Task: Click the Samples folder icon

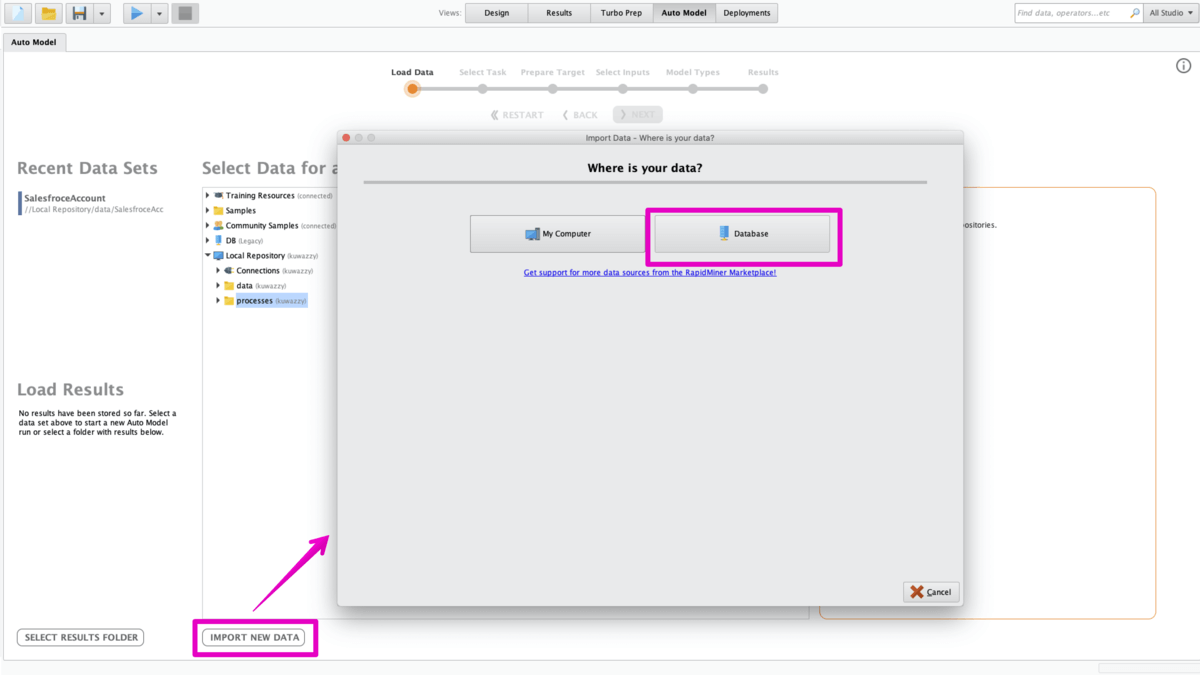Action: pyautogui.click(x=218, y=210)
